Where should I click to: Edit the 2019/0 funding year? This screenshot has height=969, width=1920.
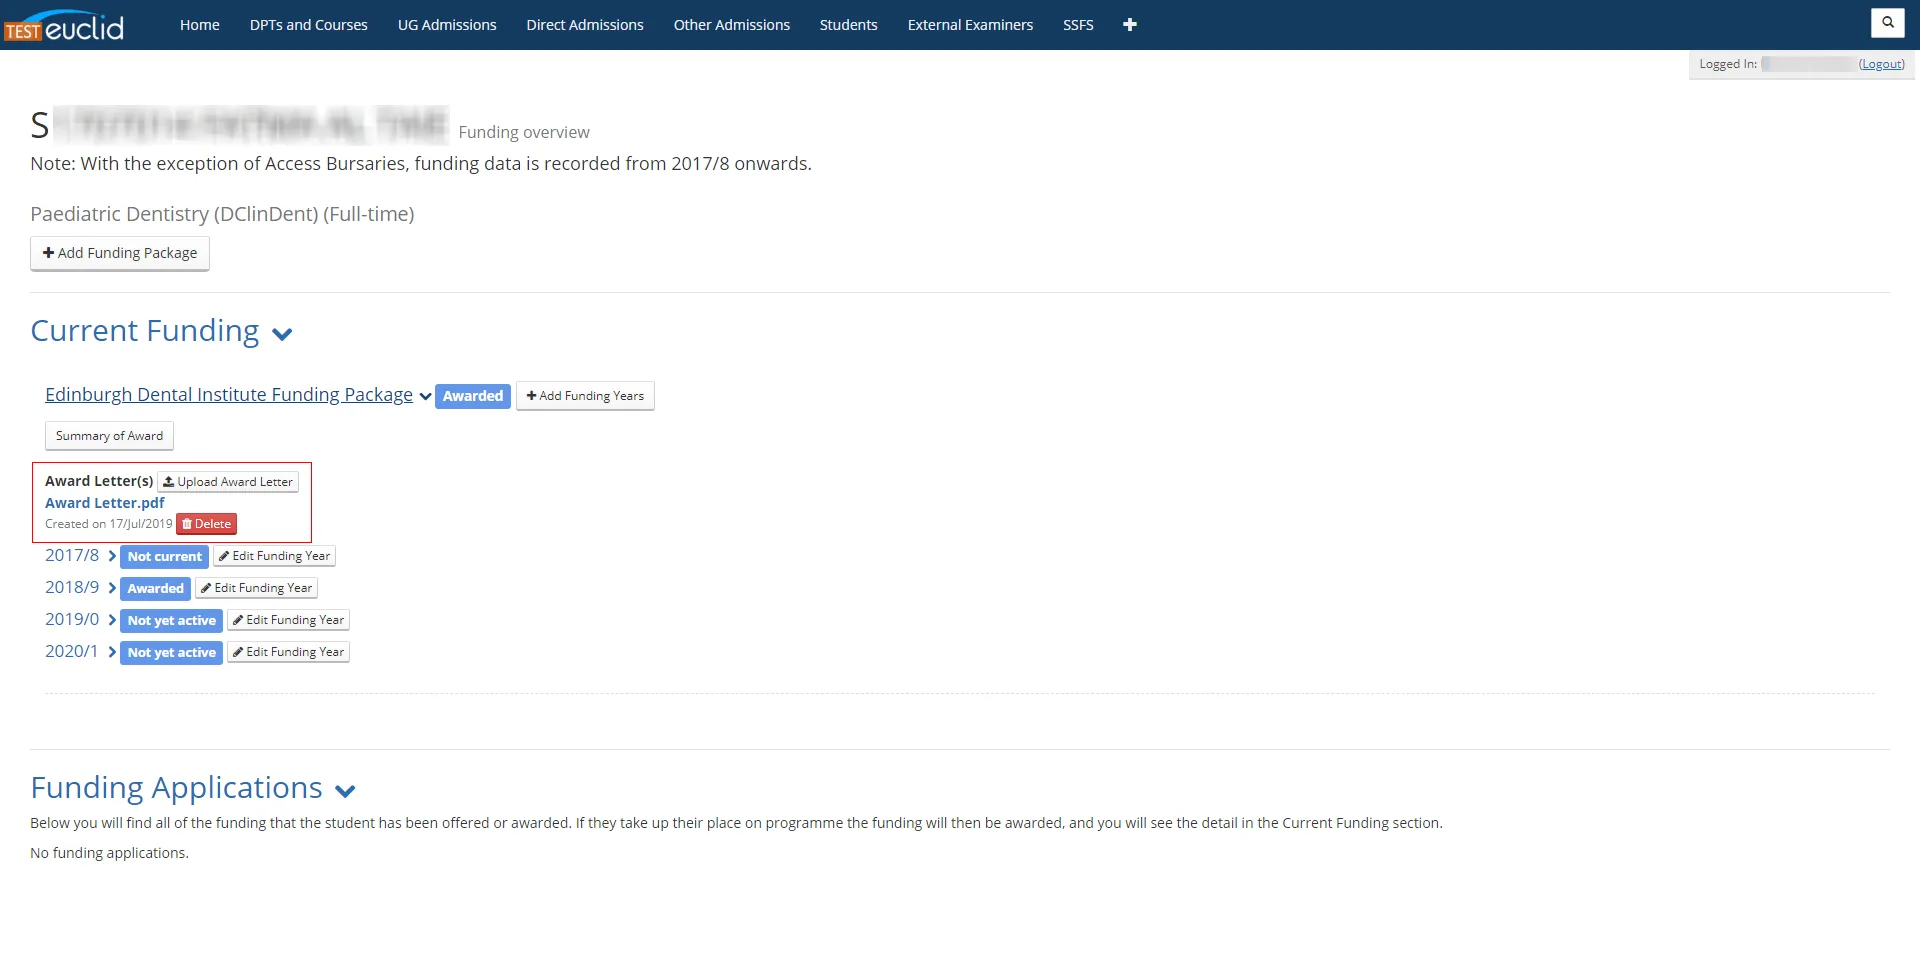[x=288, y=620]
